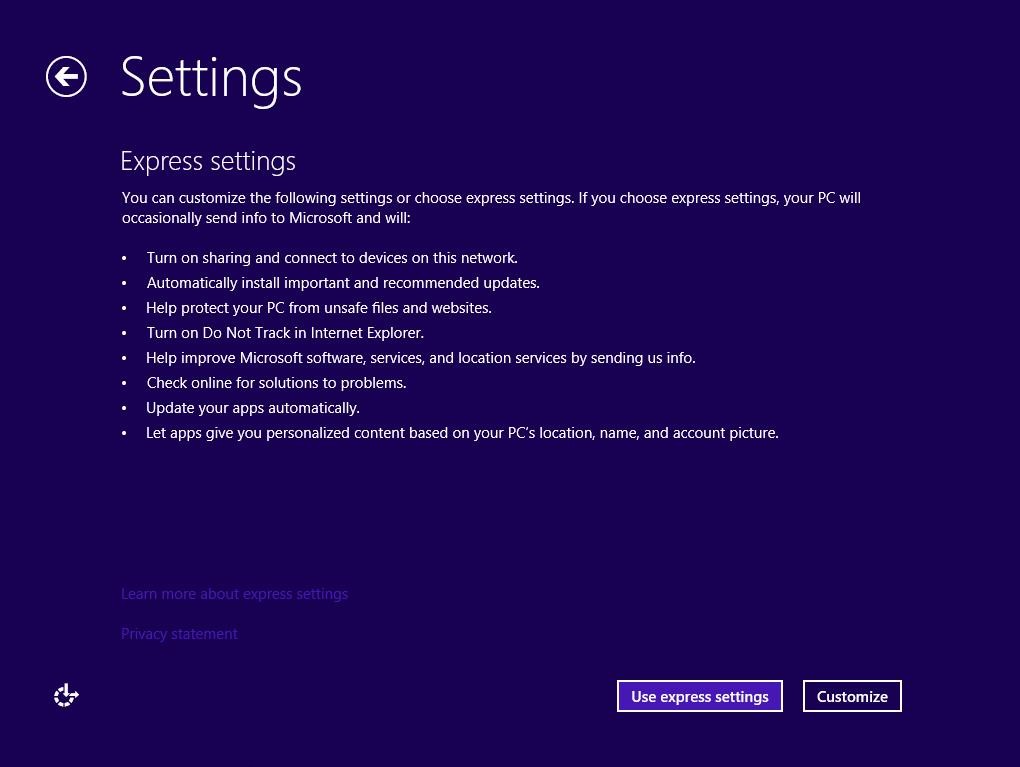Screen dimensions: 1020x767
Task: Click the bullet about improving Microsoft software
Action: (x=421, y=357)
